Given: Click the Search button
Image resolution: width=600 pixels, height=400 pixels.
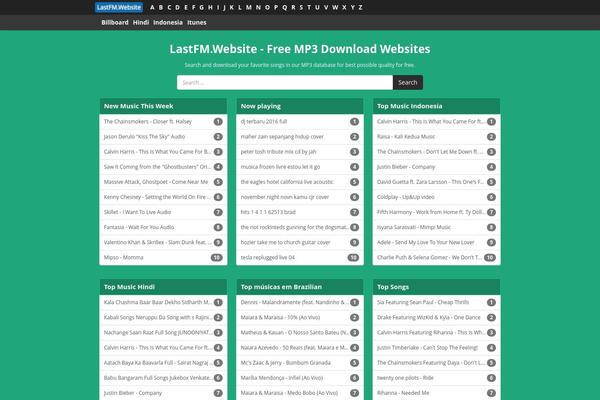Looking at the screenshot, I should [x=408, y=82].
